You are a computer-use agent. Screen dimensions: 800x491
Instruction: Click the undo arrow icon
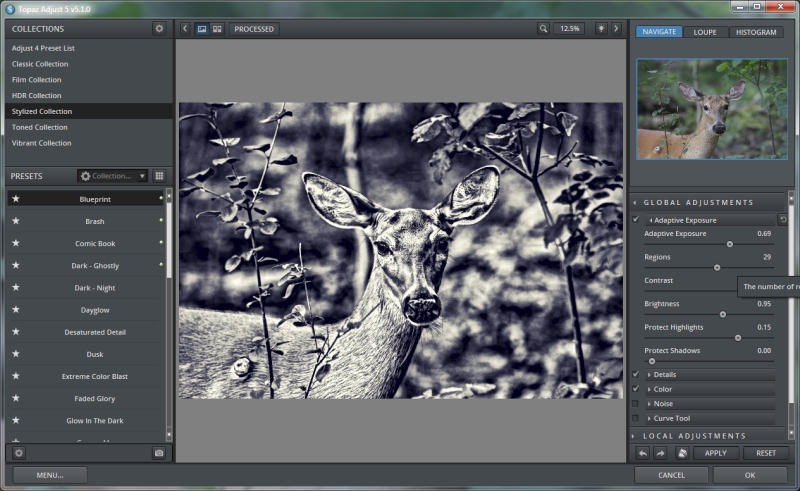click(643, 453)
